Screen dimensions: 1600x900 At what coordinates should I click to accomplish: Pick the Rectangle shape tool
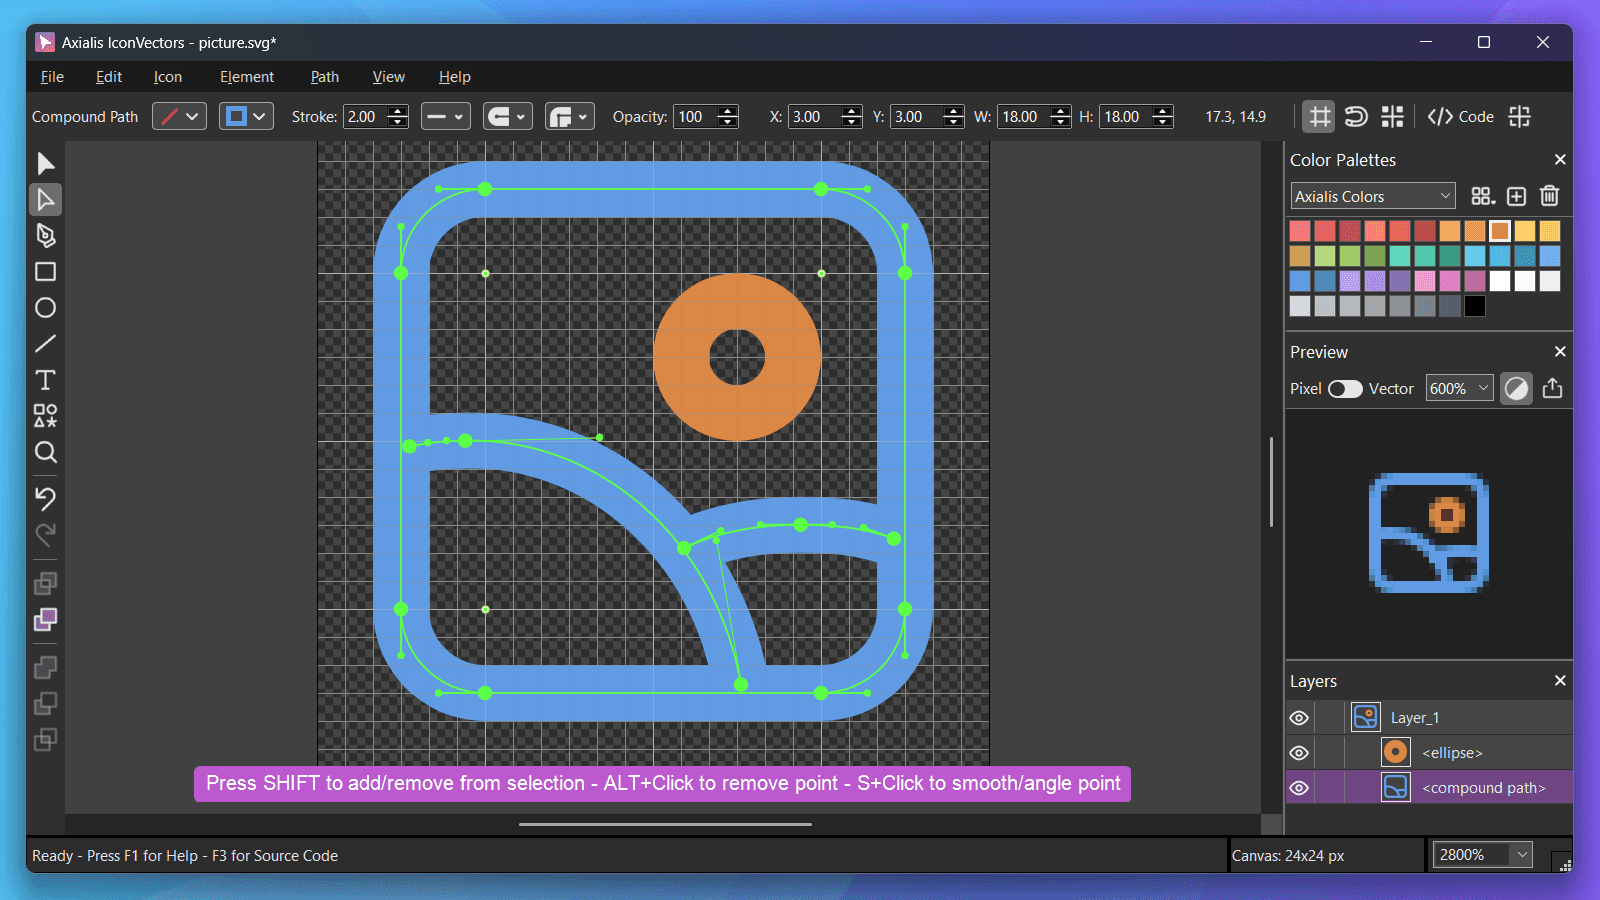[x=45, y=271]
